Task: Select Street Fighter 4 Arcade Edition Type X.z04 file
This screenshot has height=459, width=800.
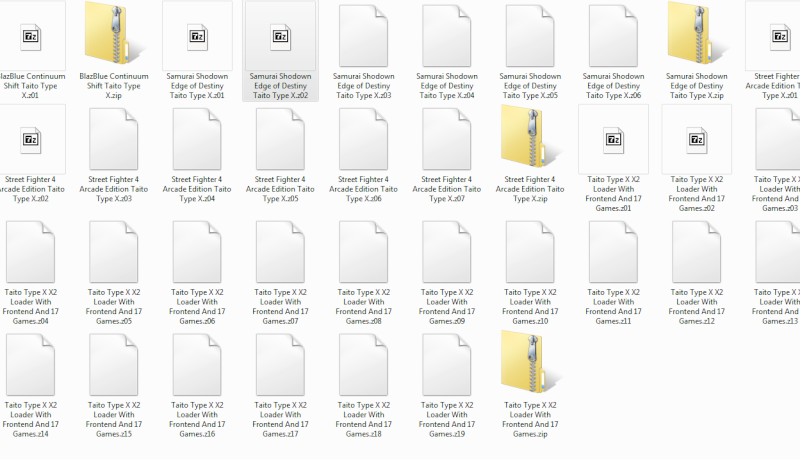Action: (x=197, y=139)
